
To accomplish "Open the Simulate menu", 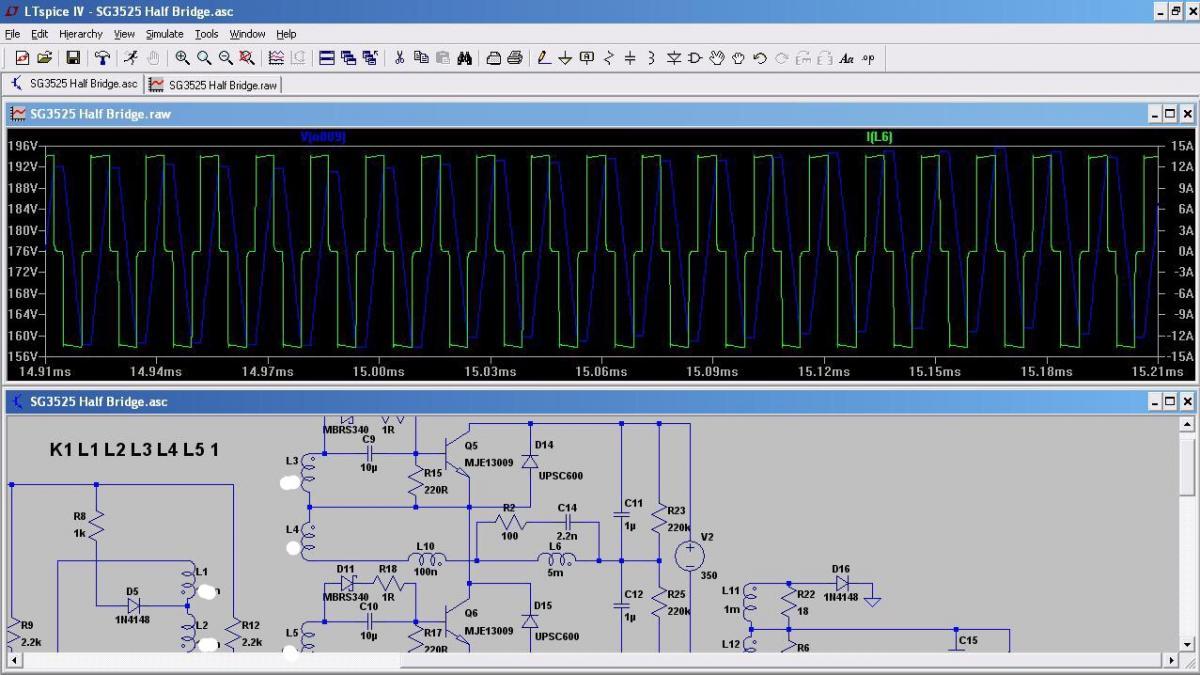I will [165, 34].
